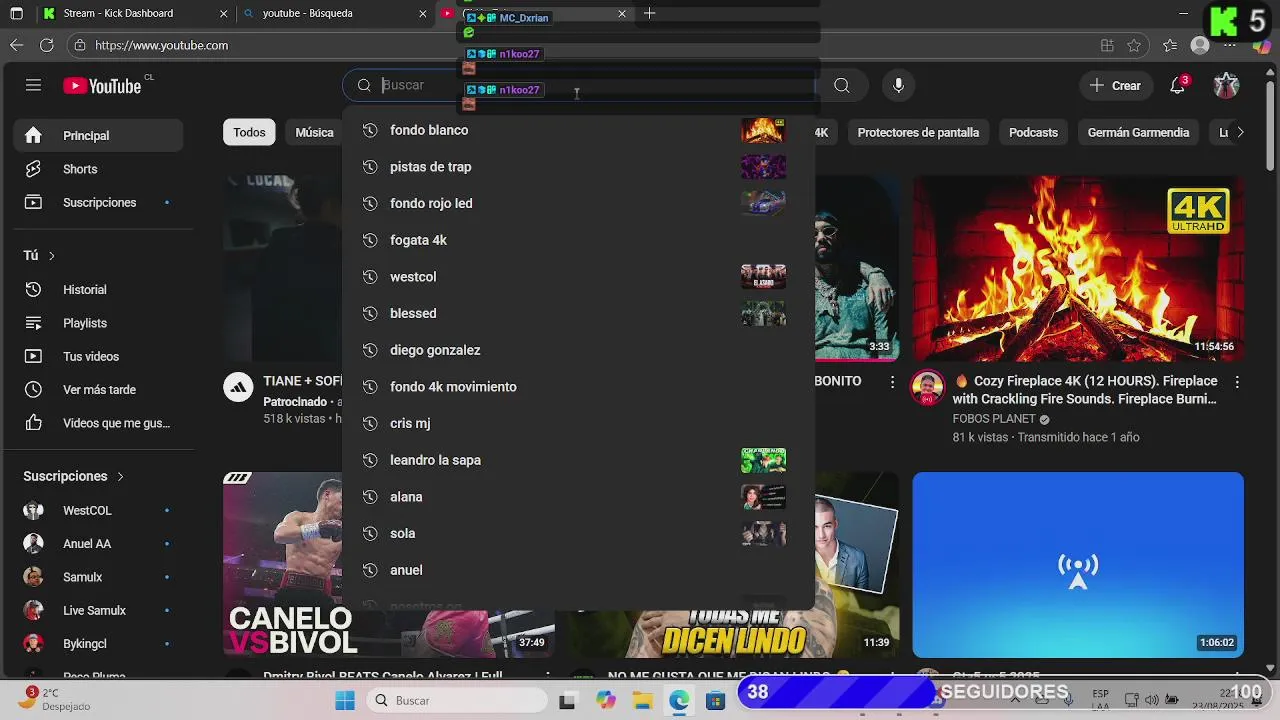Open options menu for Cozy Fireplace video
The width and height of the screenshot is (1280, 720).
(x=1237, y=382)
